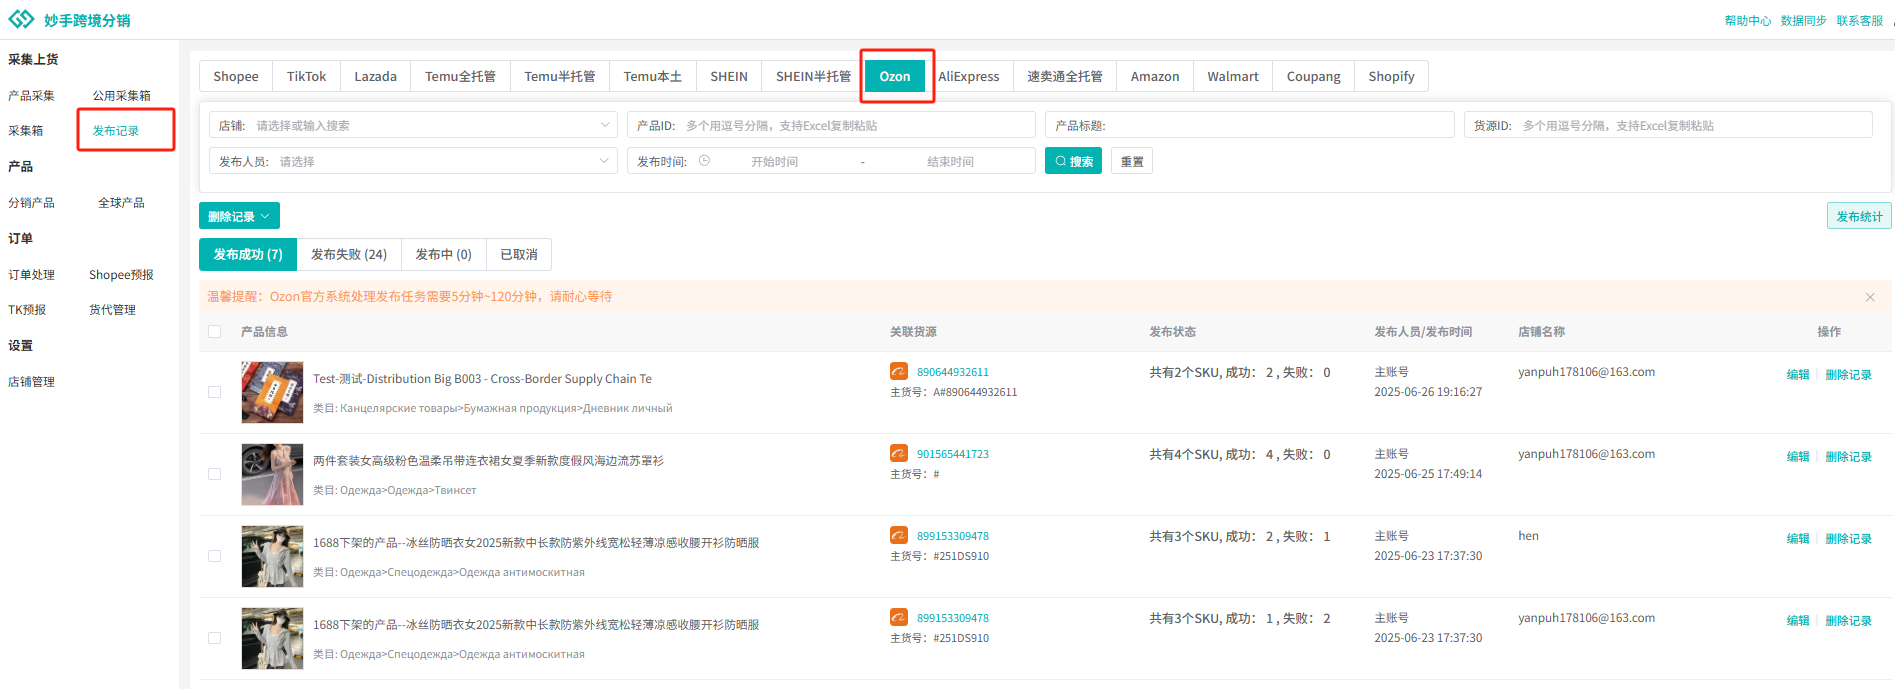The width and height of the screenshot is (1895, 689).
Task: Focus the 货源ID input field
Action: click(x=1668, y=125)
